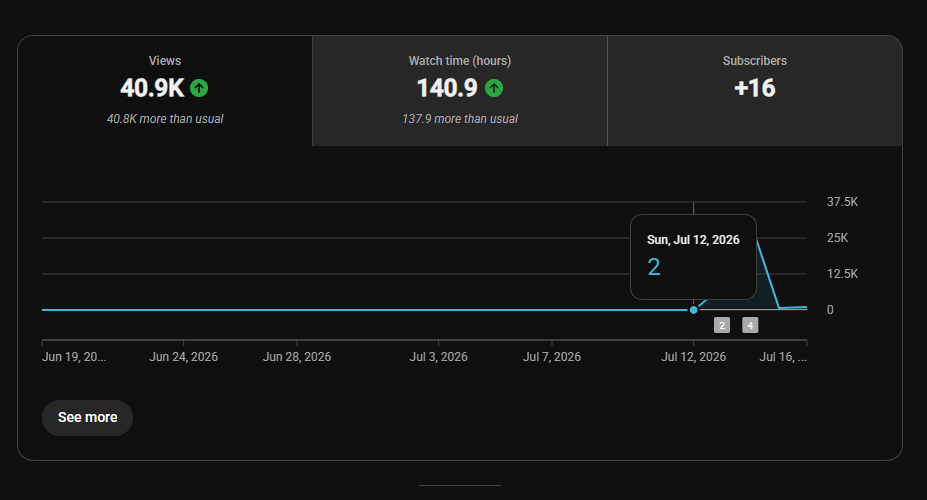Open the Subscribers metric tab
The width and height of the screenshot is (927, 500).
[755, 91]
